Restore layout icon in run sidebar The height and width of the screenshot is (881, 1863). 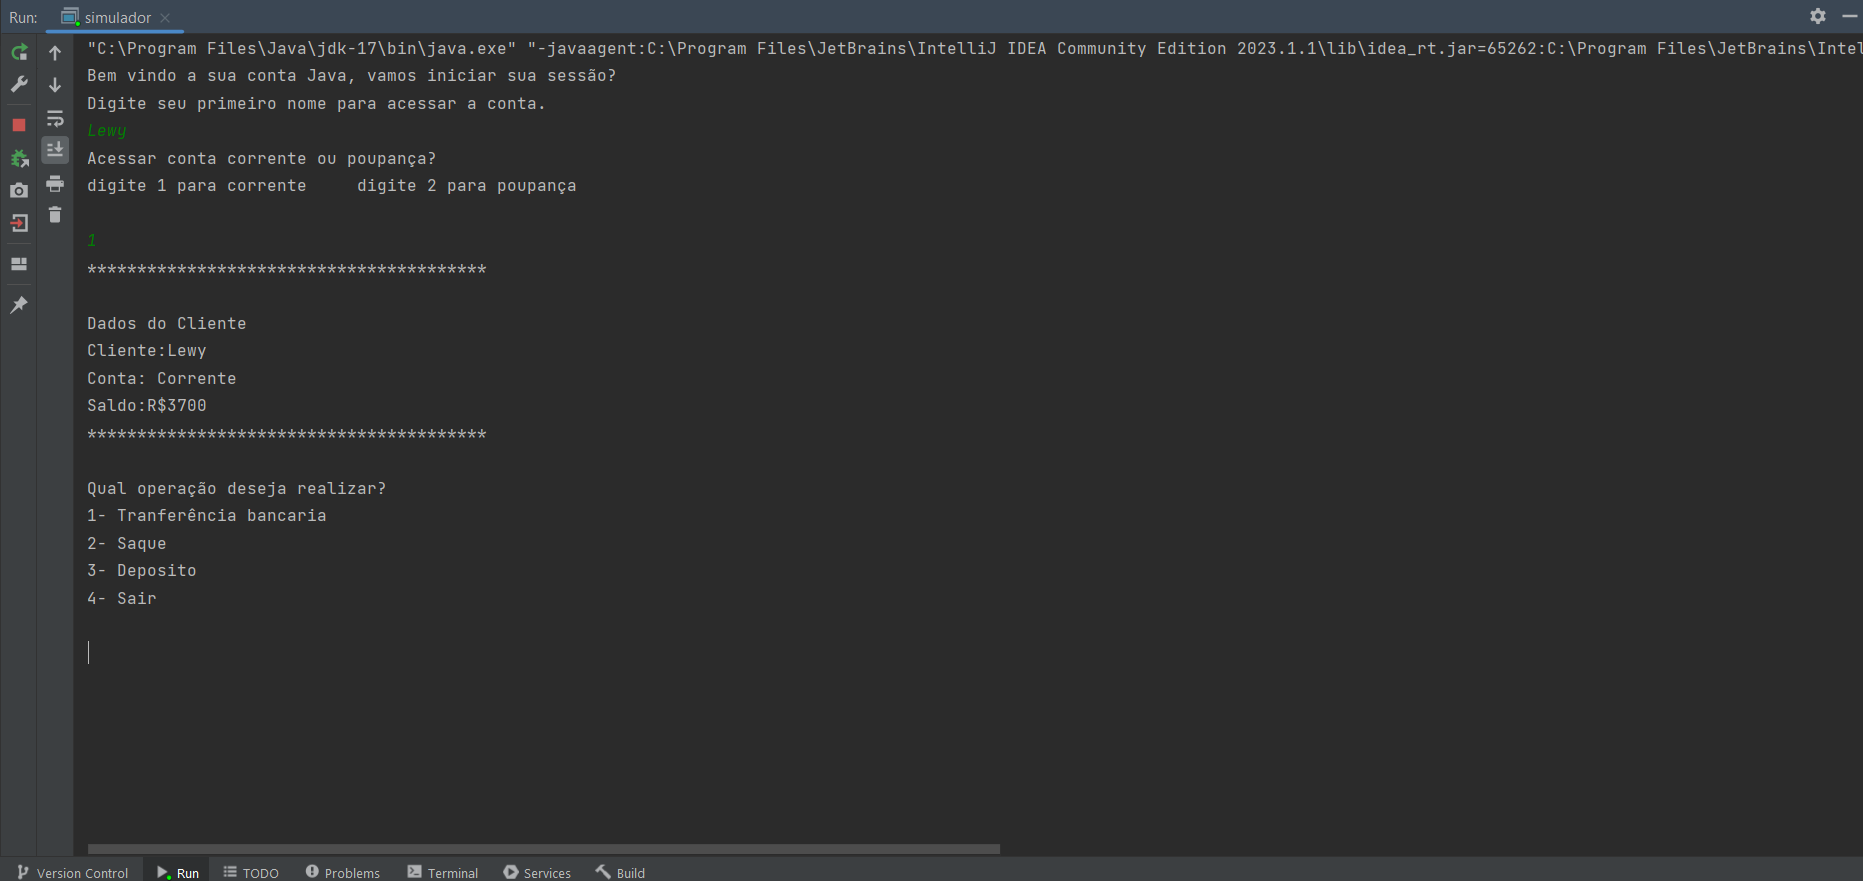click(x=19, y=264)
